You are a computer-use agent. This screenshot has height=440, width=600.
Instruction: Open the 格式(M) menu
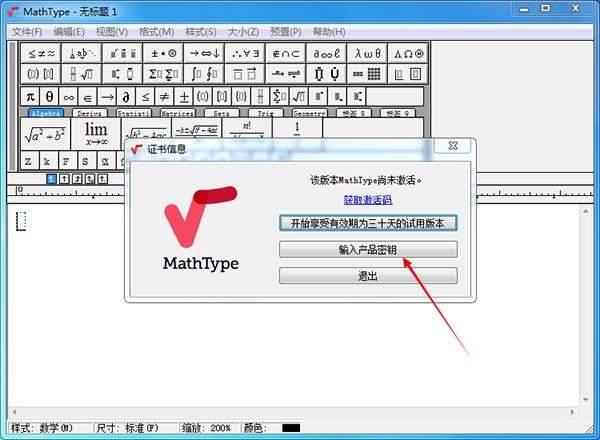pyautogui.click(x=157, y=32)
